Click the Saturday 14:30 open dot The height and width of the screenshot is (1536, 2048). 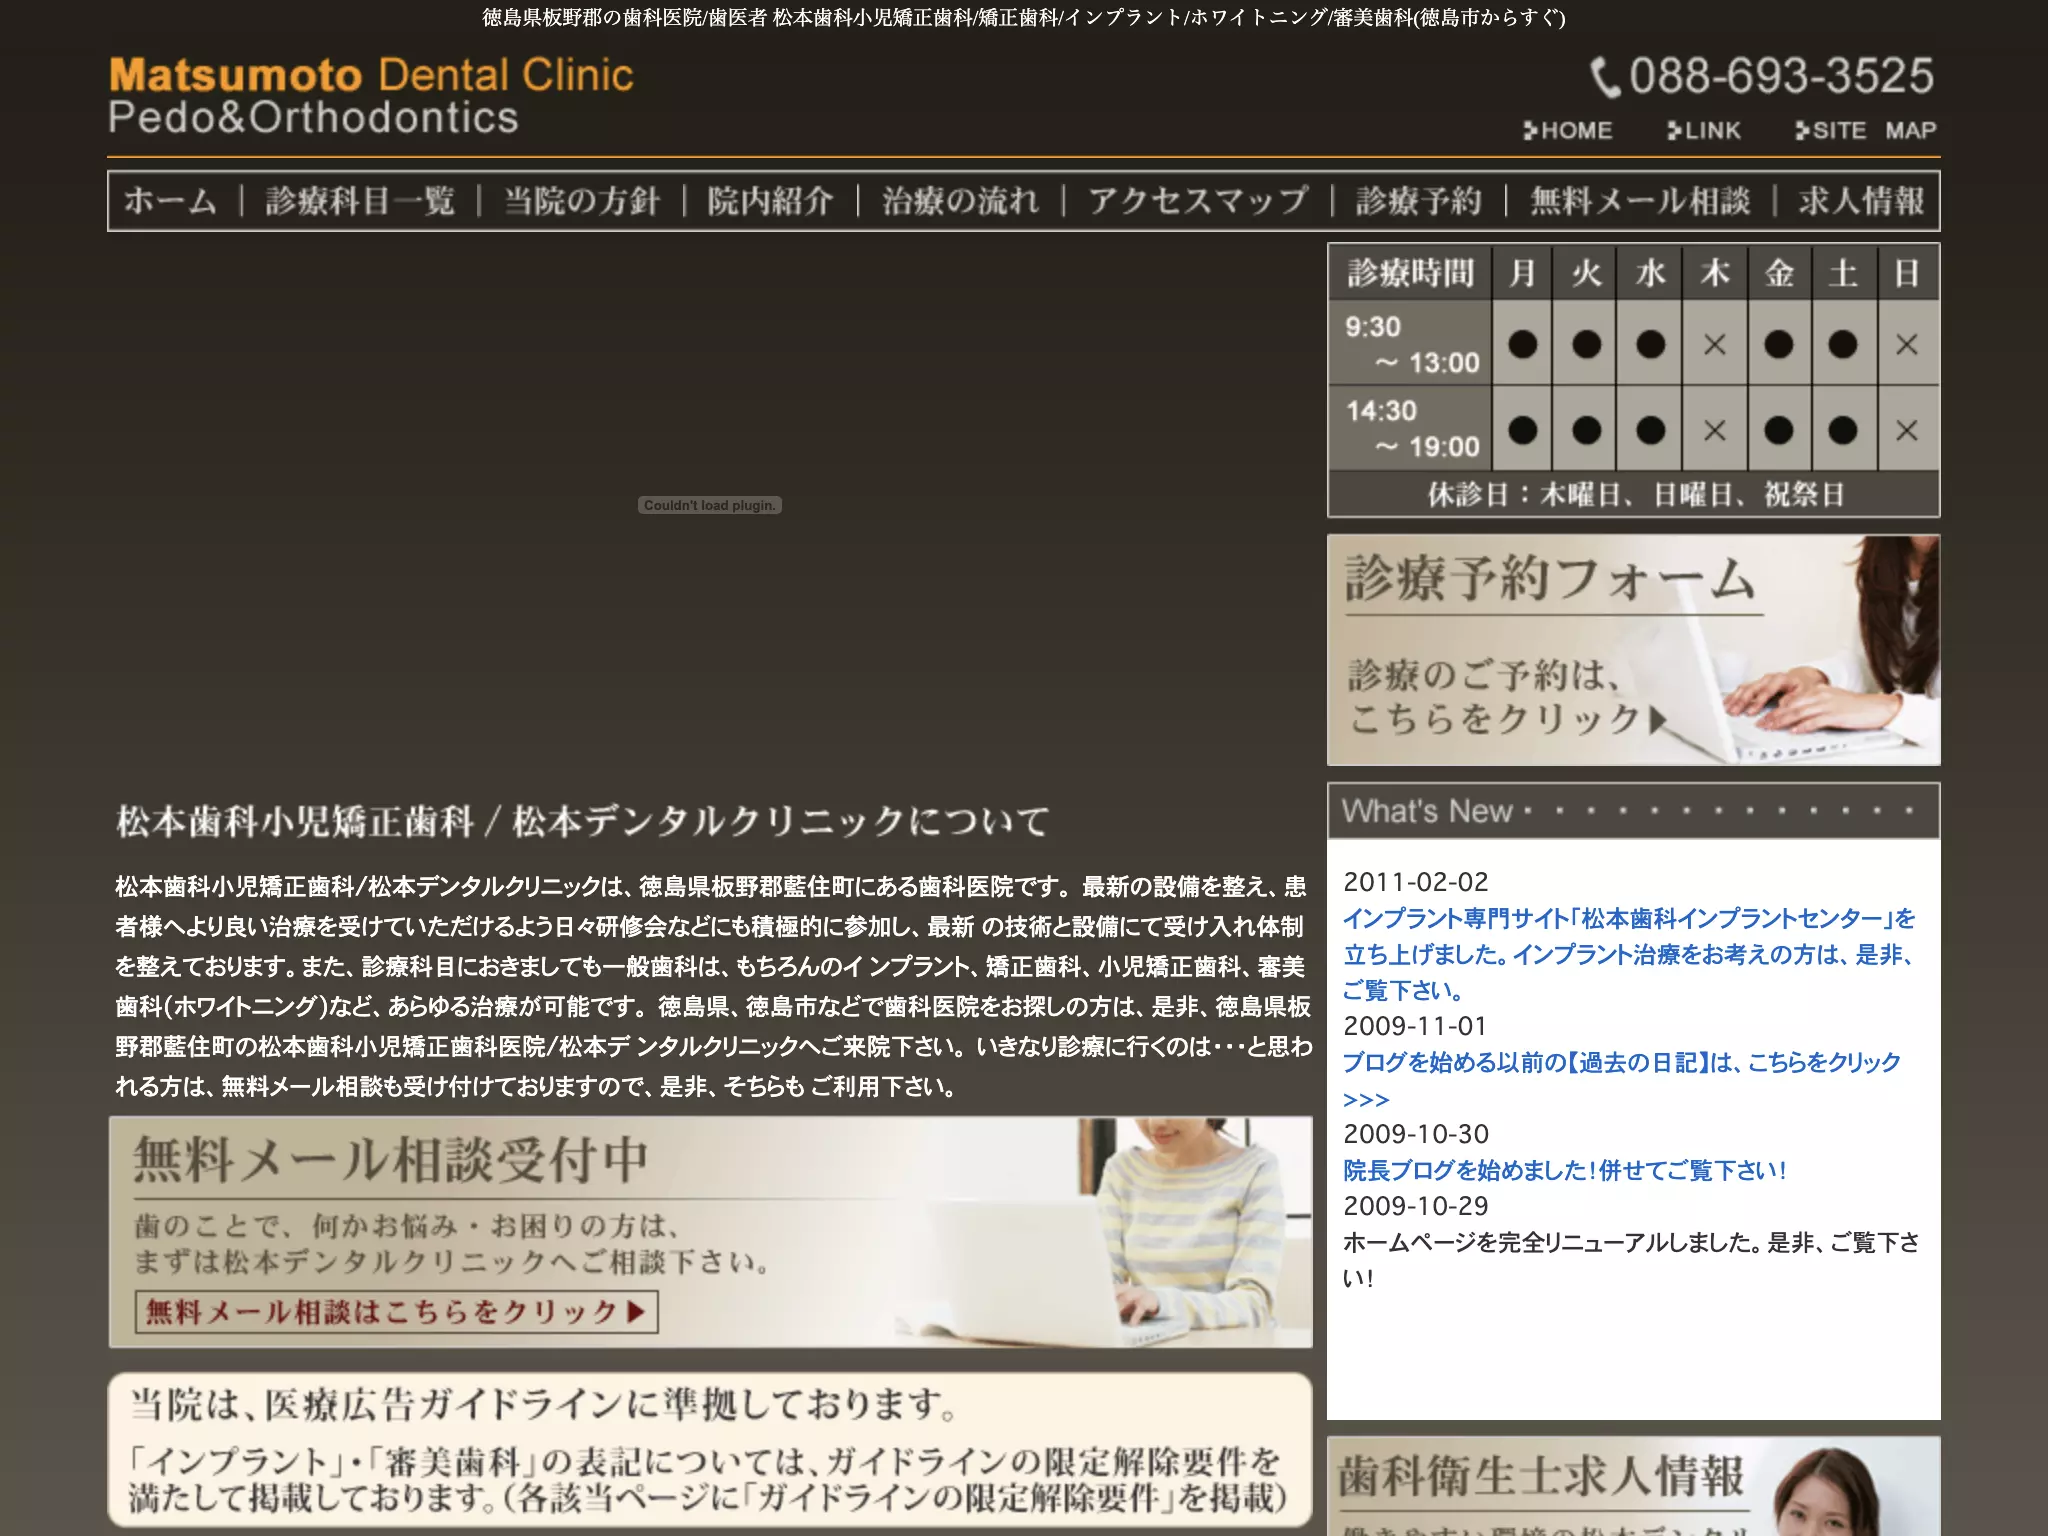point(1842,430)
